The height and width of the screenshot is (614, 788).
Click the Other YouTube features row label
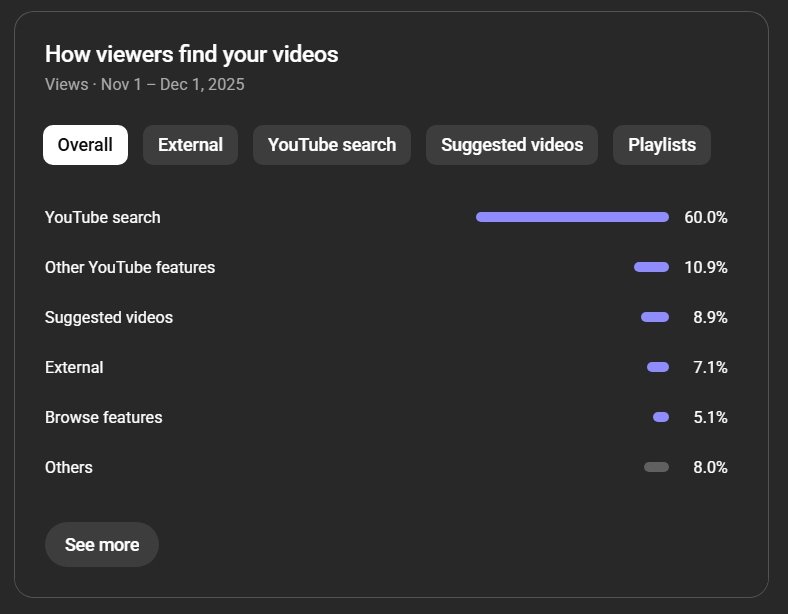click(130, 267)
